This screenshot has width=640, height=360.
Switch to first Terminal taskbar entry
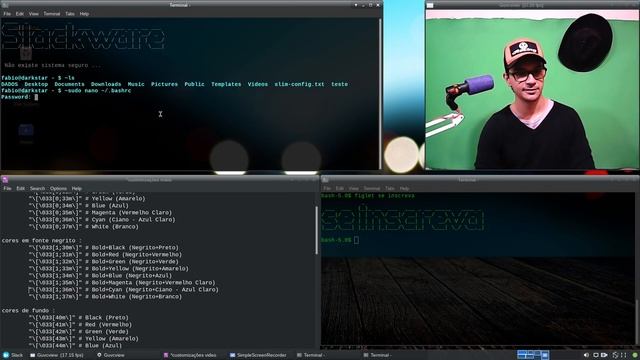coord(310,356)
